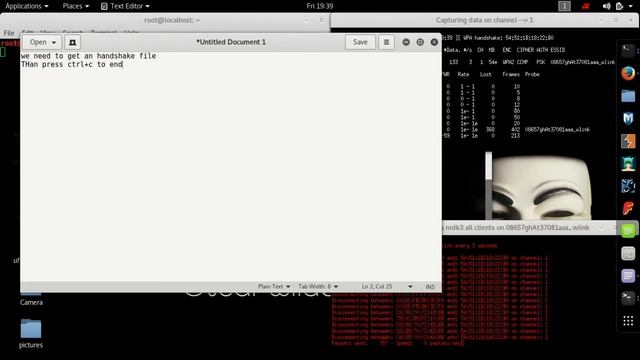
Task: Click the clock showing Fri 19:39
Action: coord(320,6)
